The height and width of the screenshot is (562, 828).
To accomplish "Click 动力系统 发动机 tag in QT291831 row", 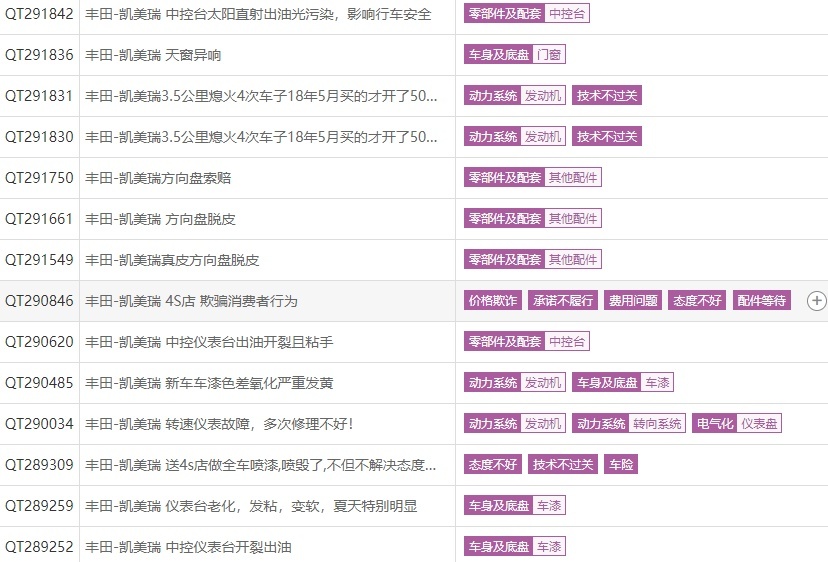I will pos(515,96).
